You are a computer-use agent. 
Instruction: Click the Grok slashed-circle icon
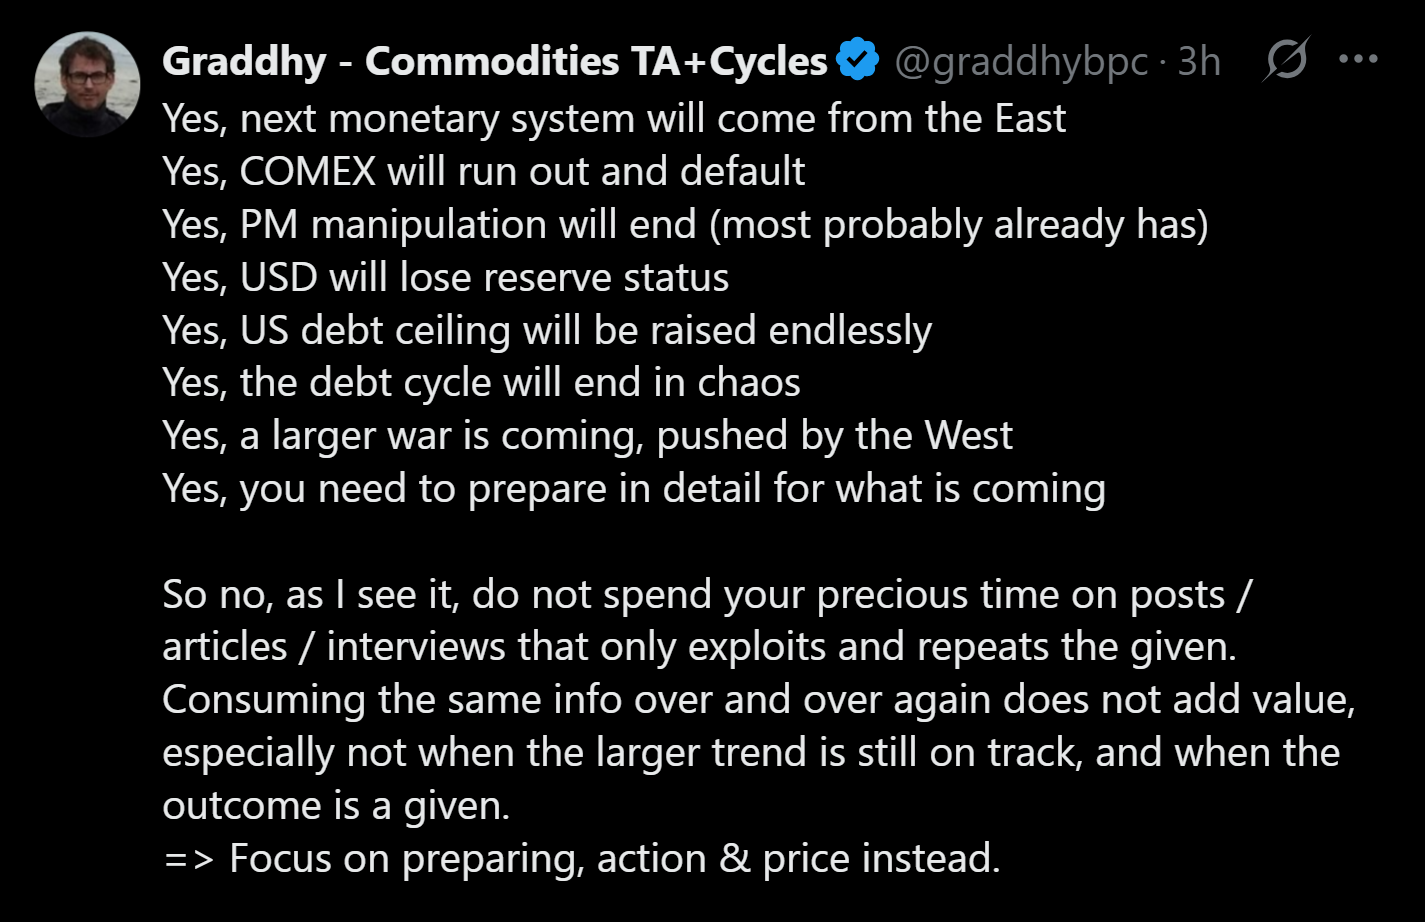click(1285, 61)
